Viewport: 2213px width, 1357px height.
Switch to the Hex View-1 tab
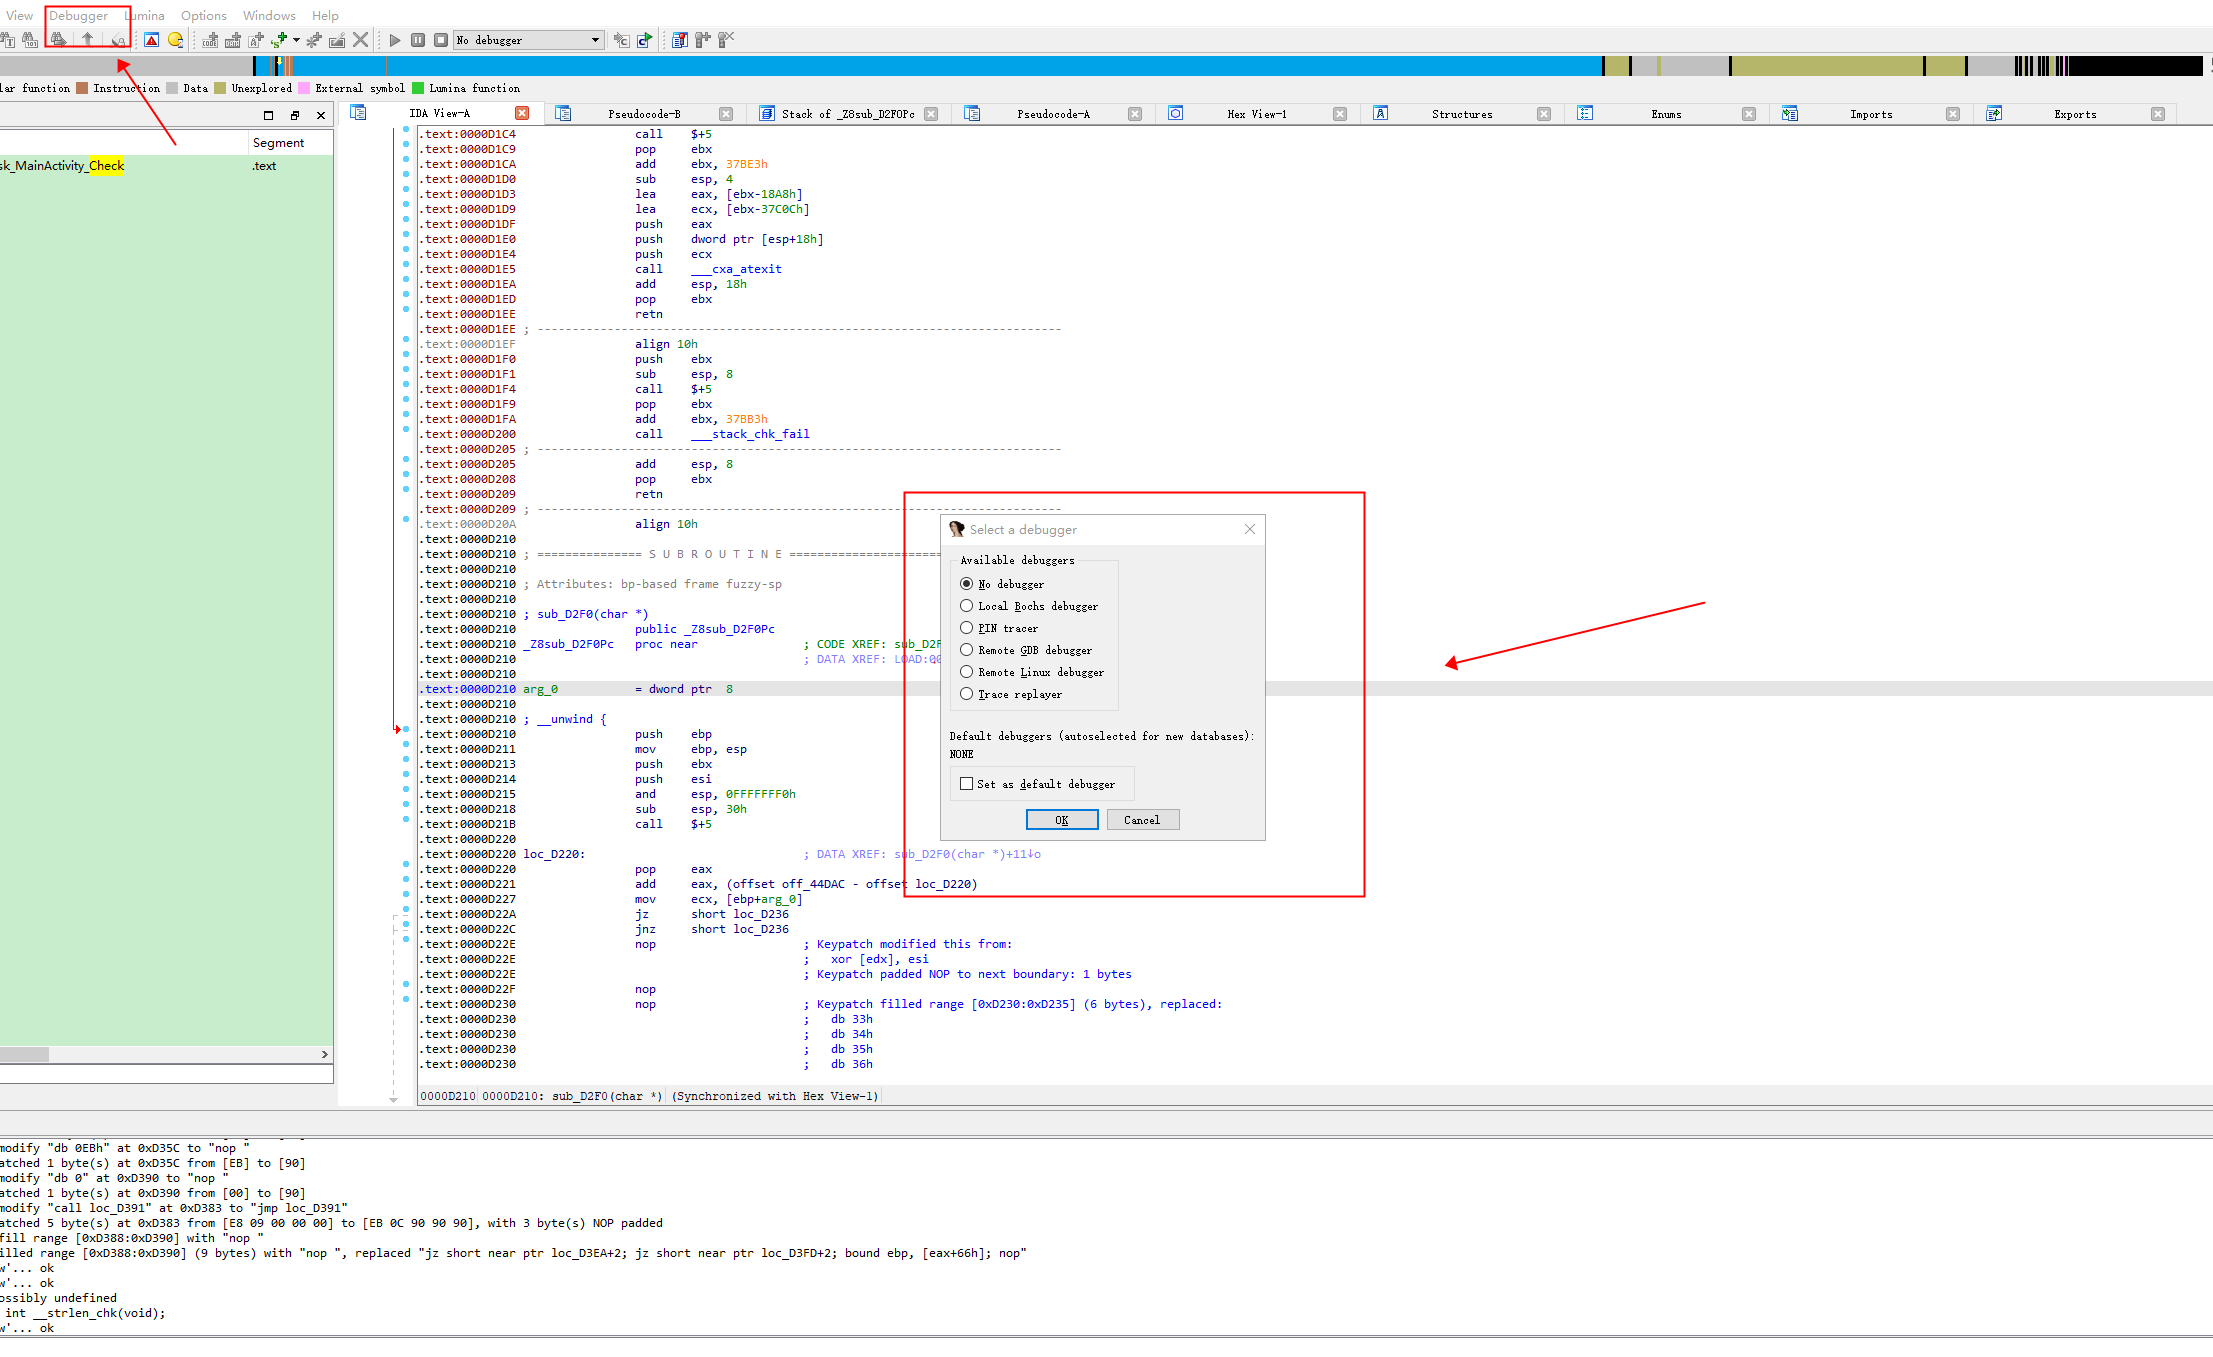[1256, 114]
